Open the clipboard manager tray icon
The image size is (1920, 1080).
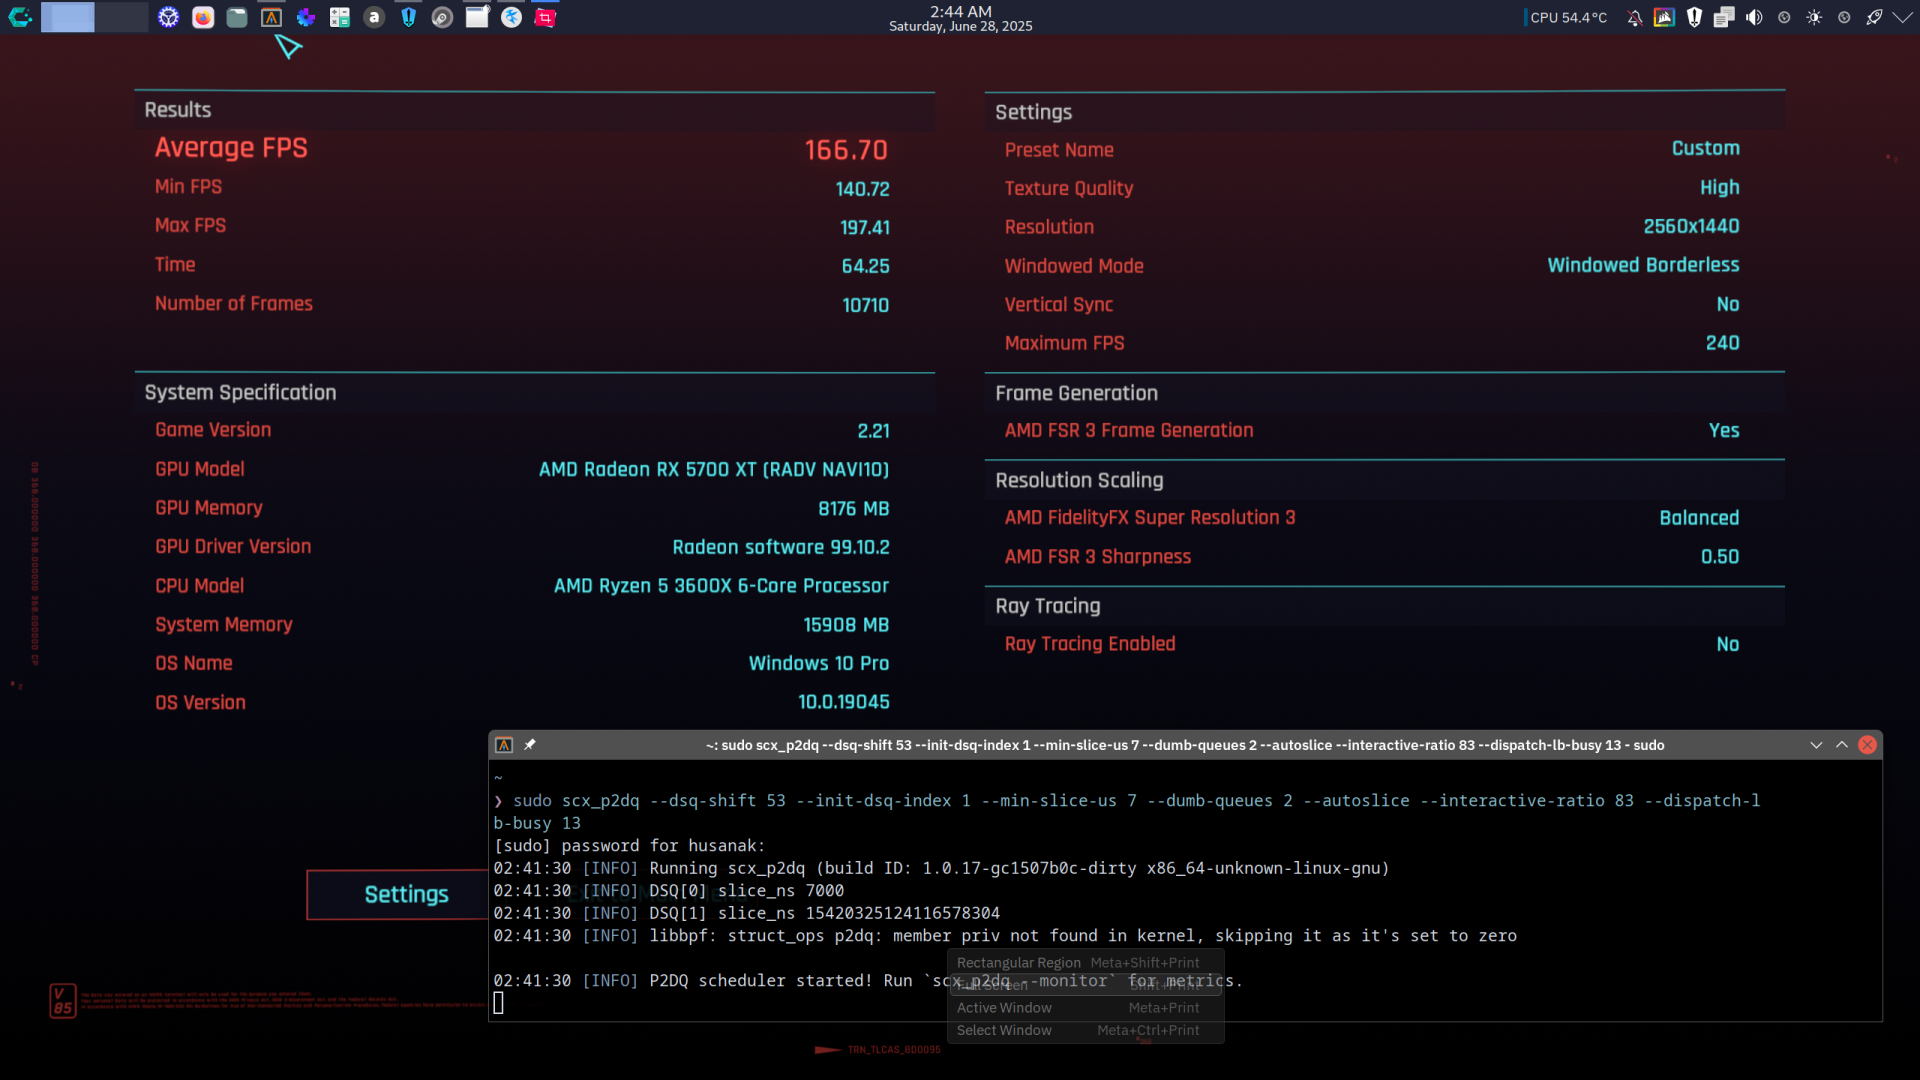click(1724, 17)
